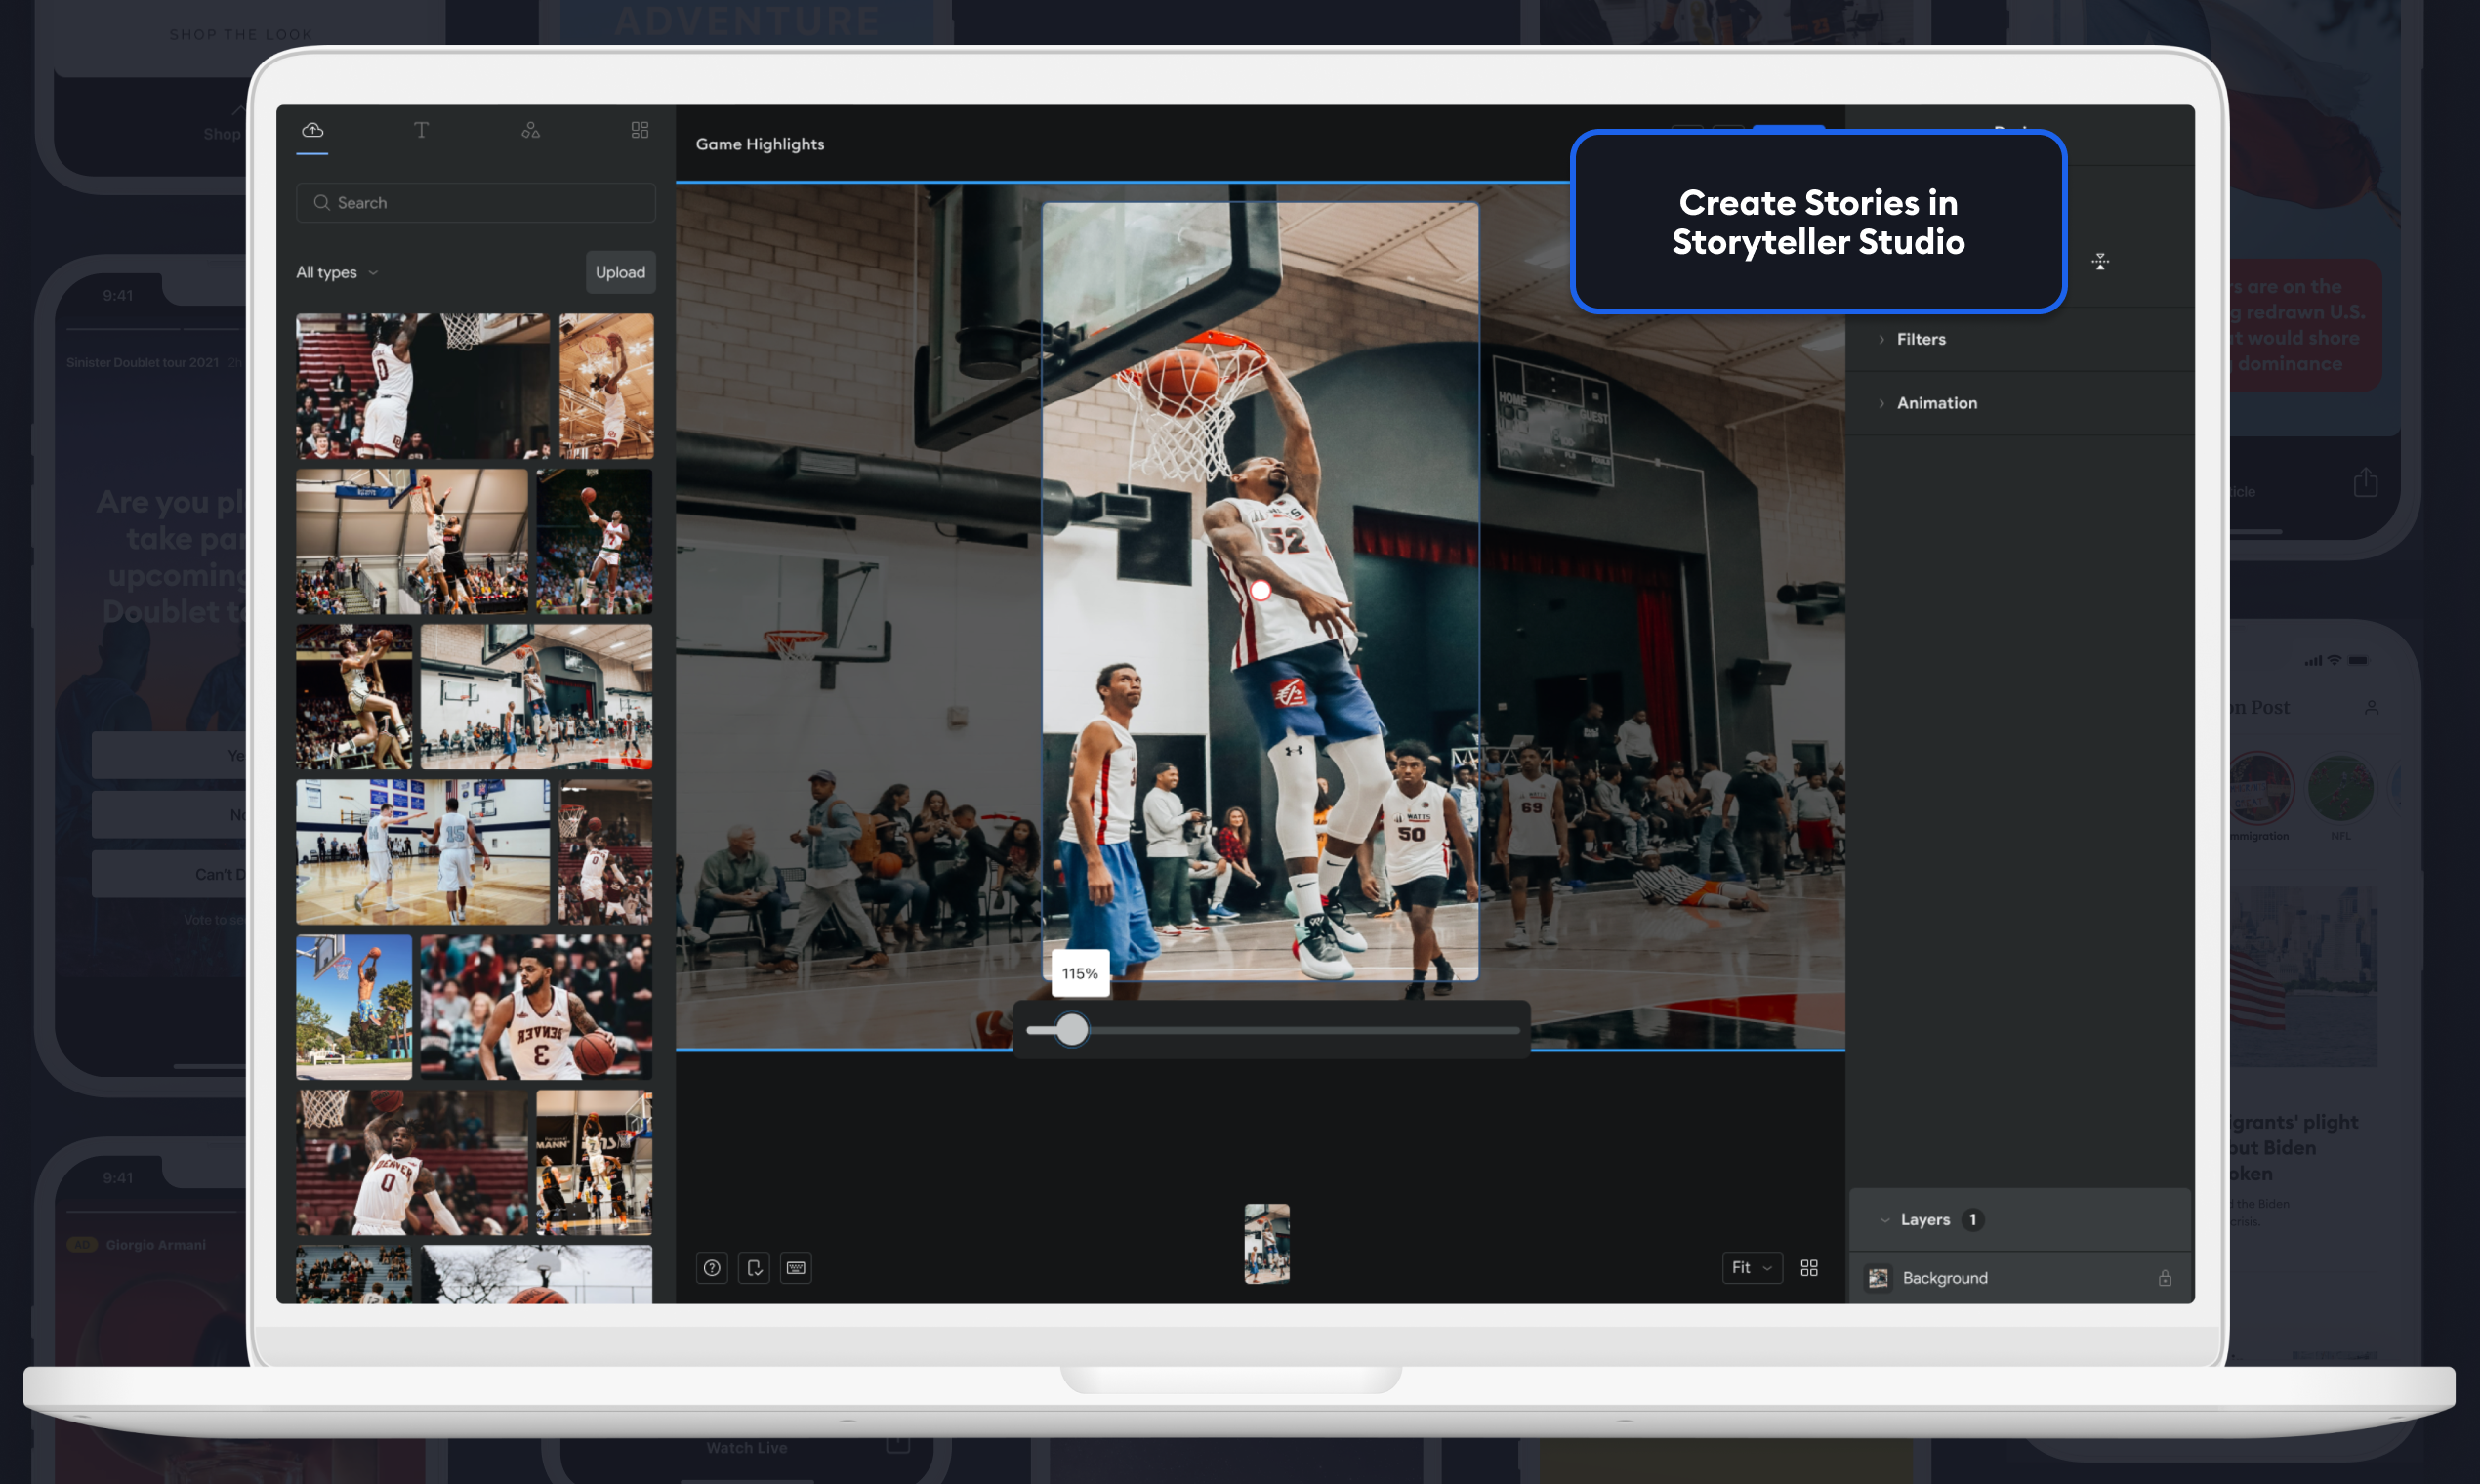
Task: Open the Text tool panel
Action: [x=421, y=130]
